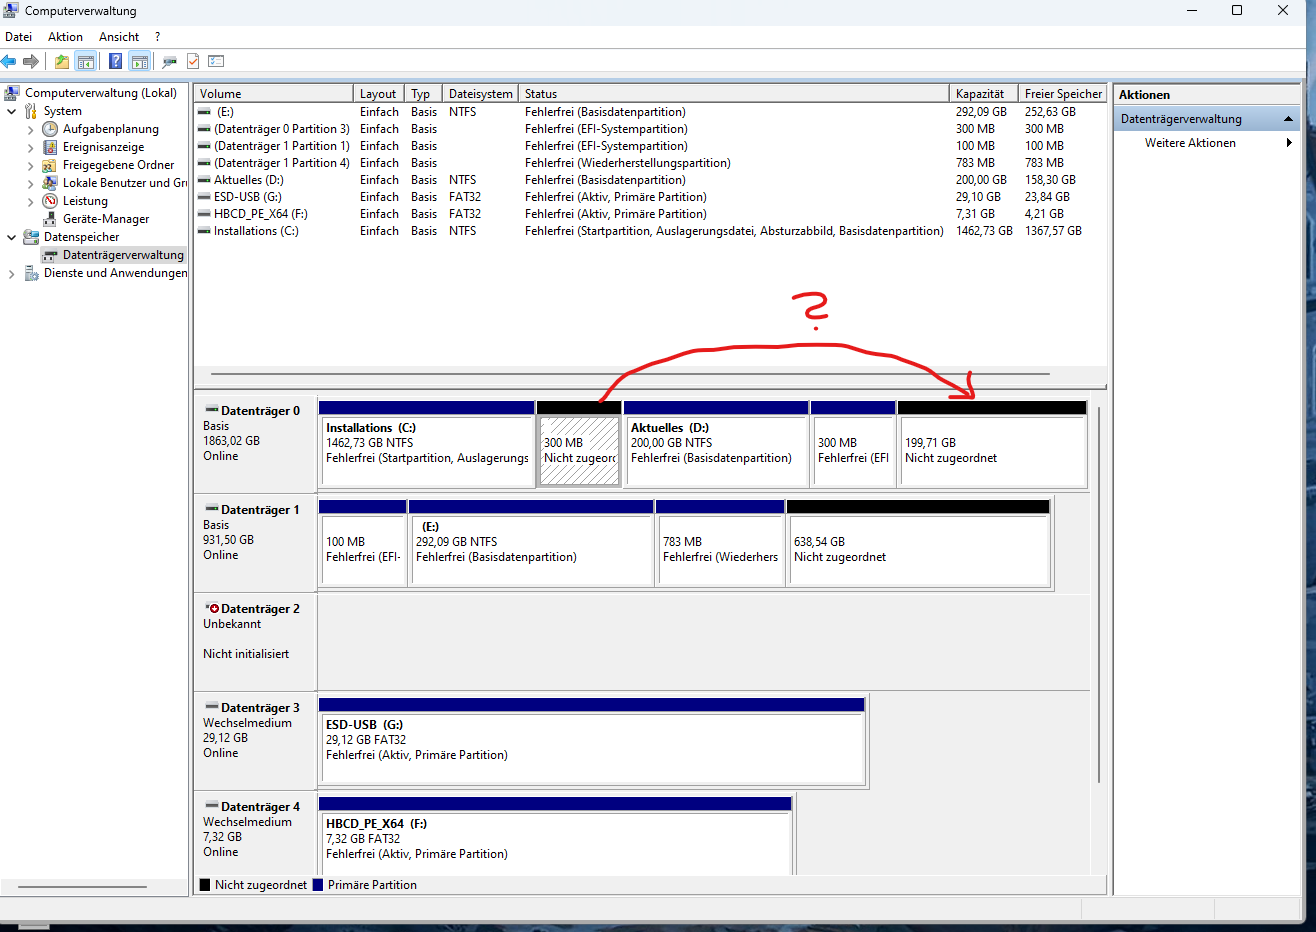The height and width of the screenshot is (932, 1316).
Task: Click the page with checkmark toolbar icon
Action: (193, 61)
